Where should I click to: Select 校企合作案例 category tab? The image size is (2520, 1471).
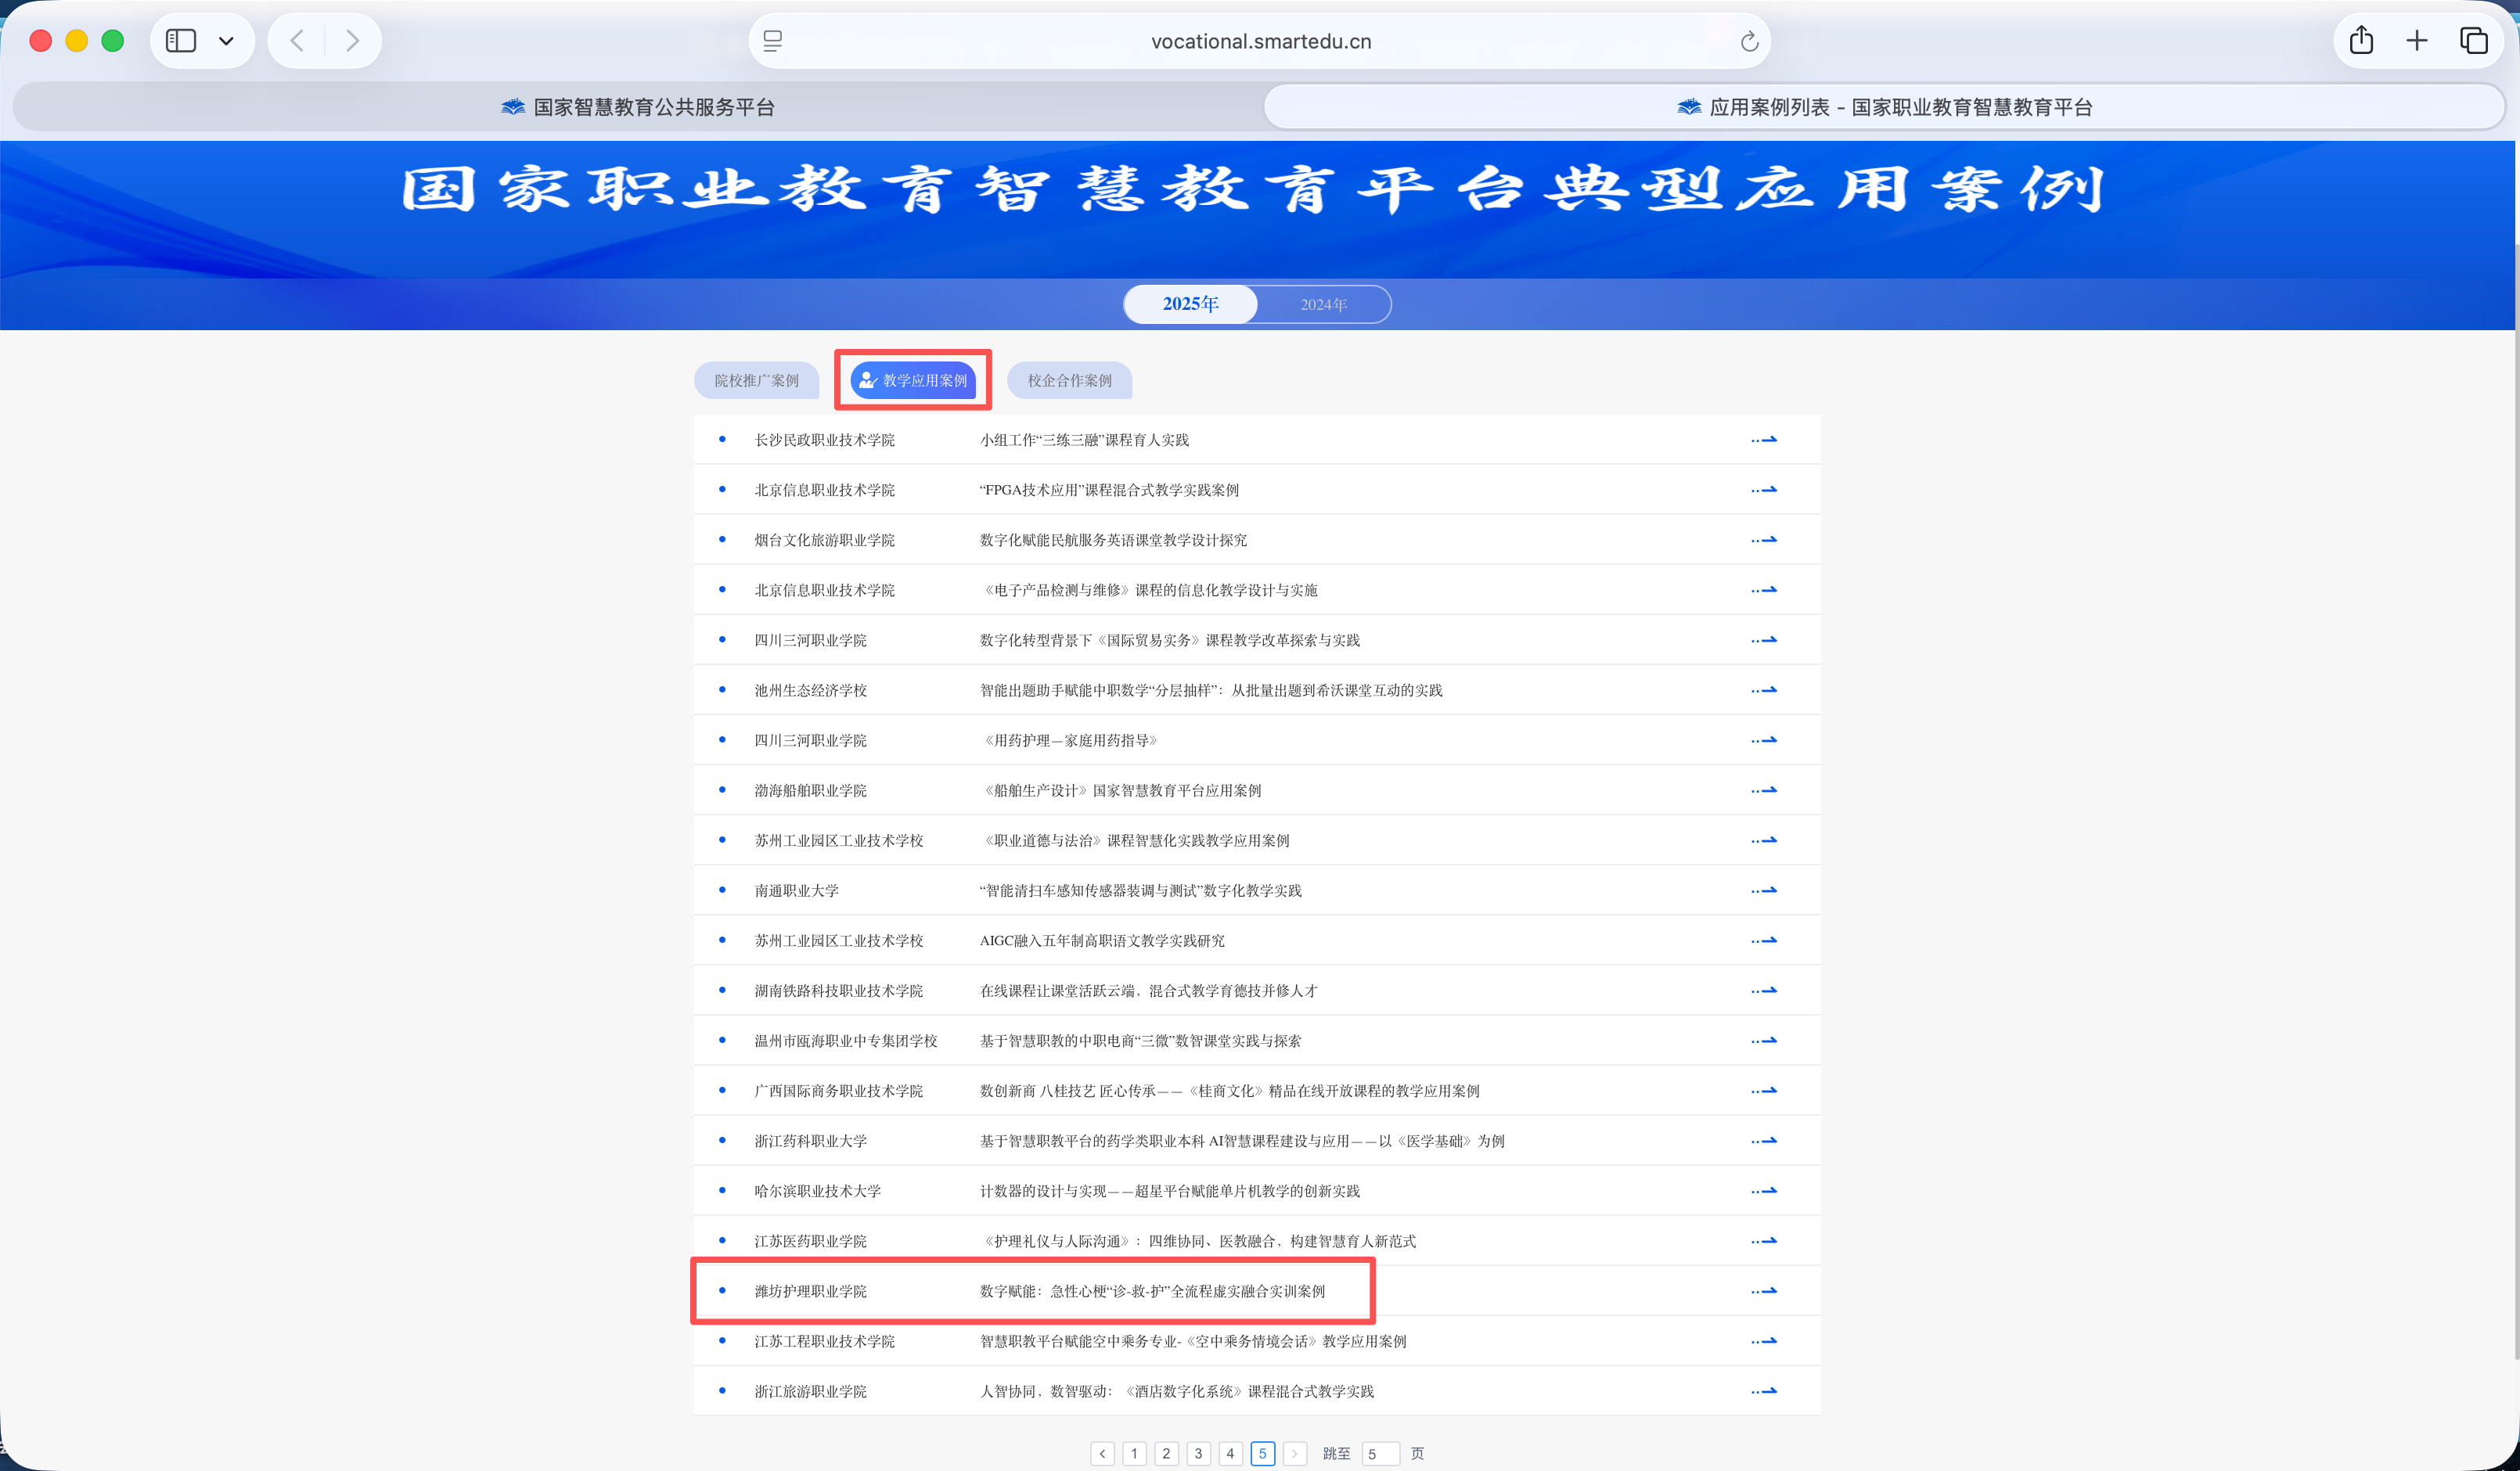tap(1069, 381)
